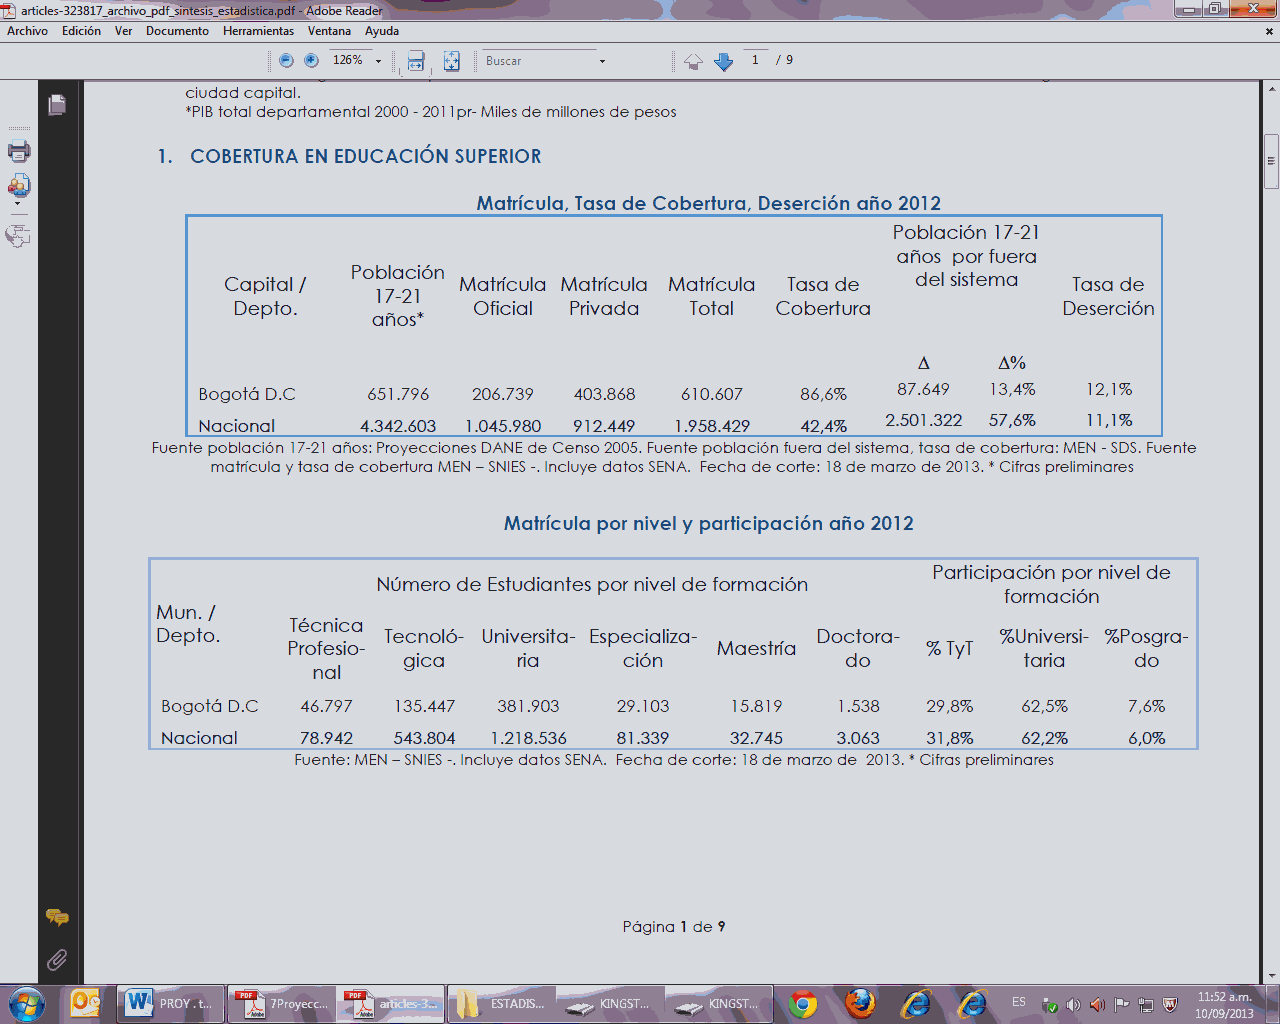Go to previous page with up arrow
Screen dimensions: 1280x1024
tap(693, 62)
